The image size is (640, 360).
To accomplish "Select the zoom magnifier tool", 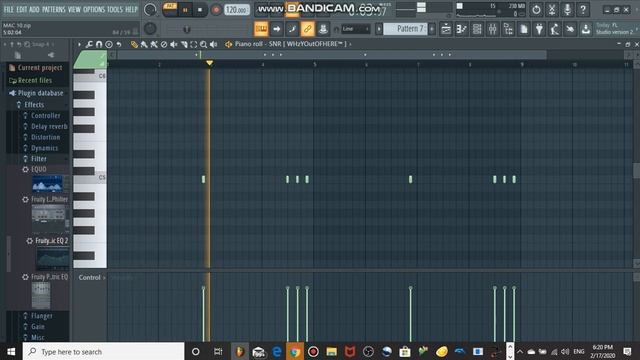I will coord(204,44).
